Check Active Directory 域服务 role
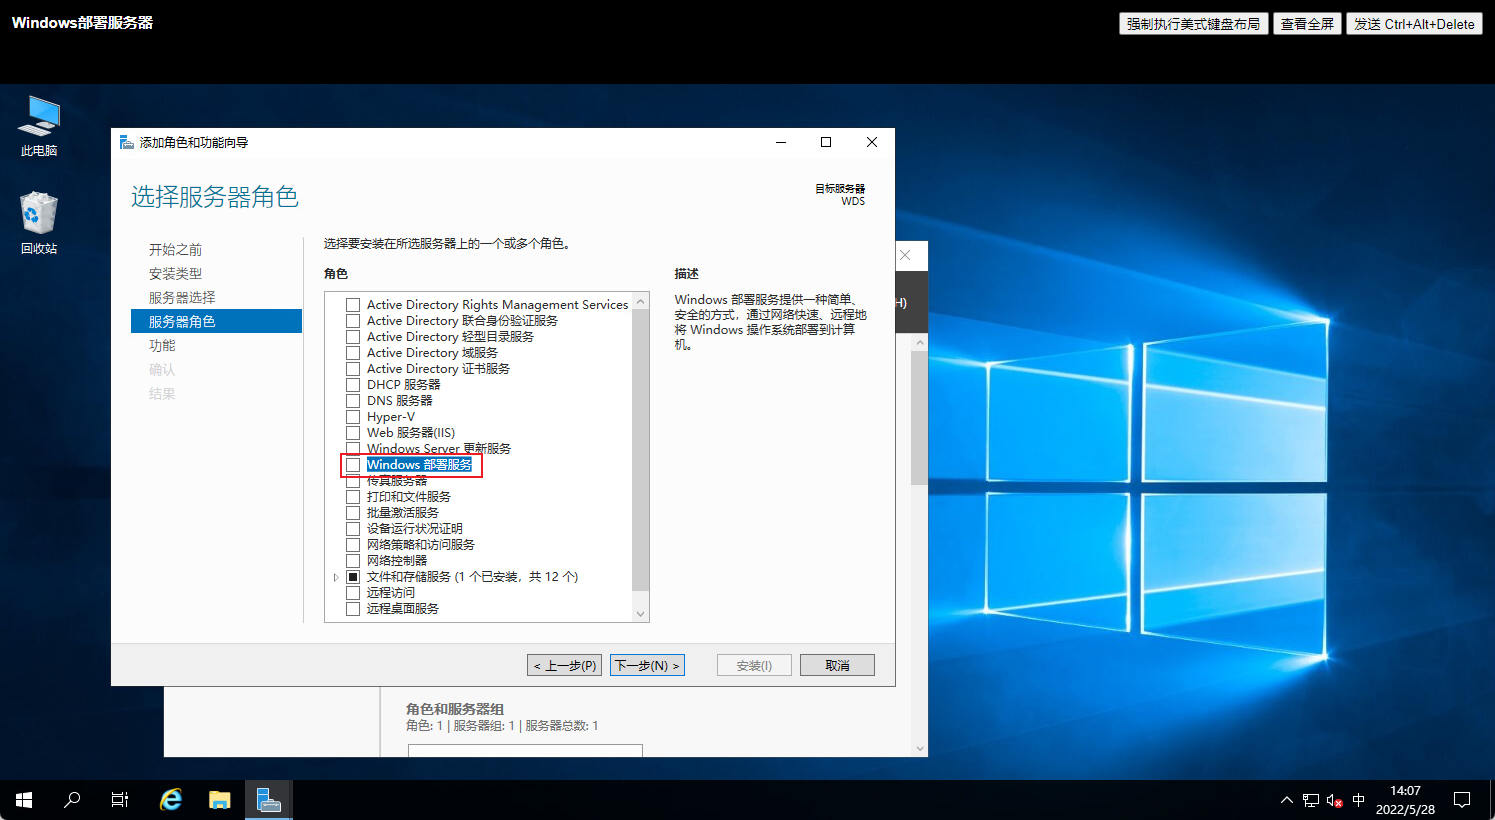Image resolution: width=1495 pixels, height=820 pixels. [353, 353]
